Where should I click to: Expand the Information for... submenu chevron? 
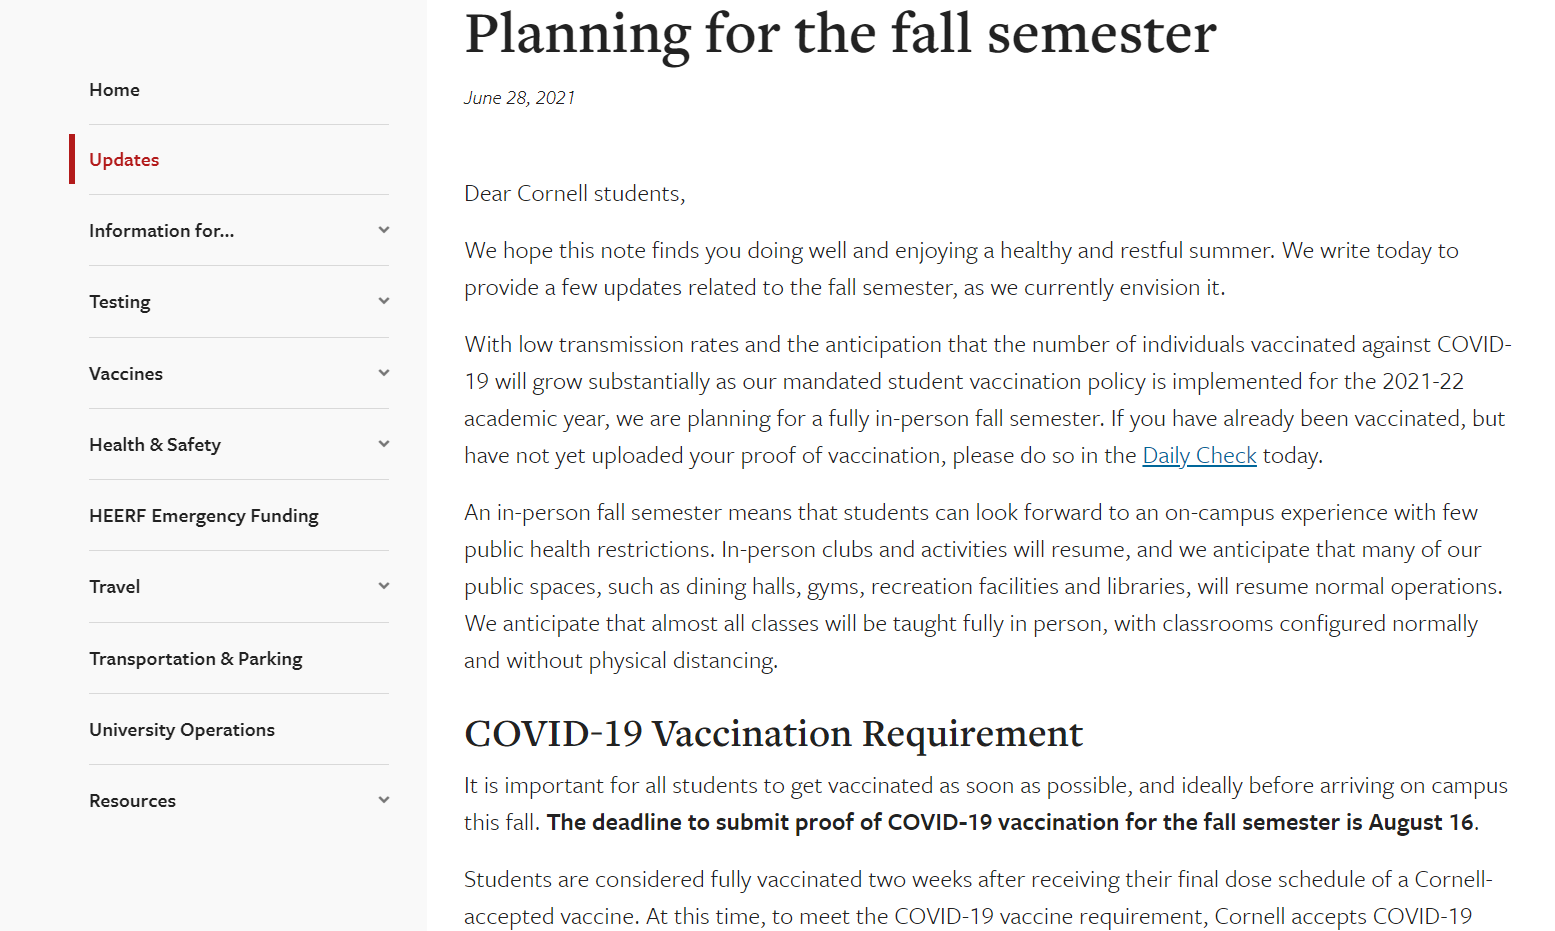384,230
